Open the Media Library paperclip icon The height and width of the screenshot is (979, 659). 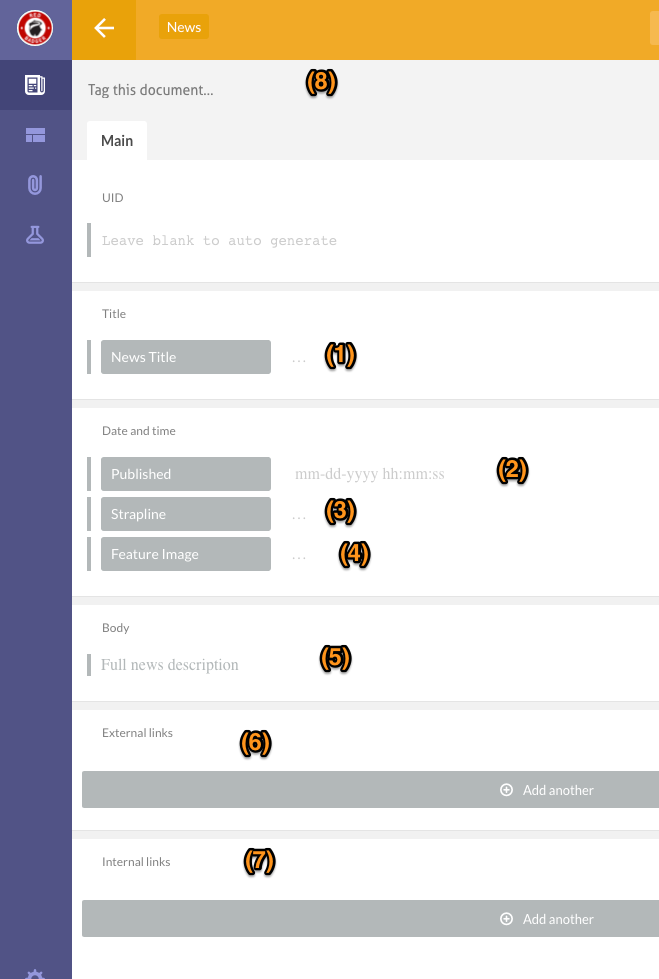[x=35, y=185]
